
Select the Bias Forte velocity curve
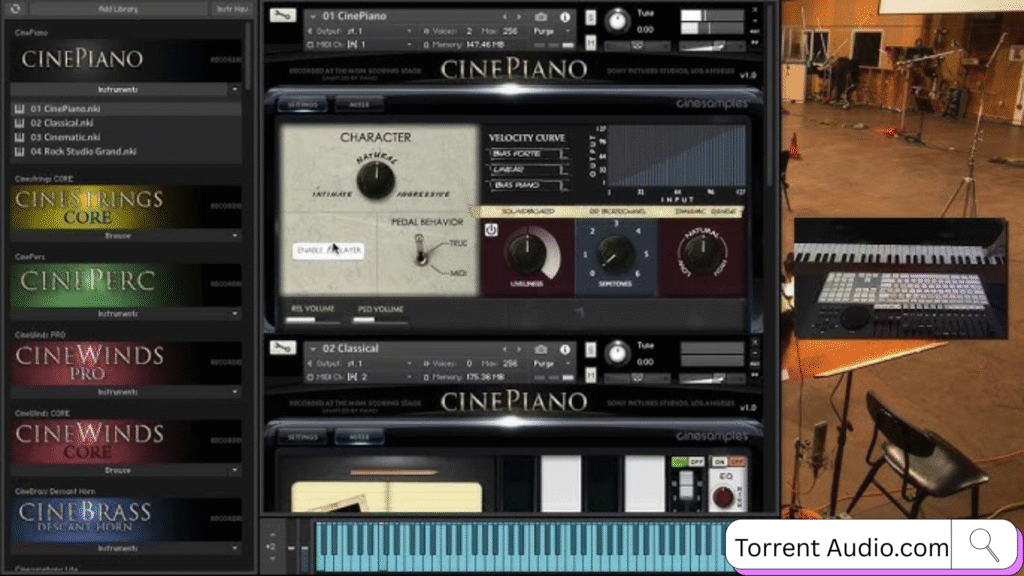pyautogui.click(x=525, y=153)
